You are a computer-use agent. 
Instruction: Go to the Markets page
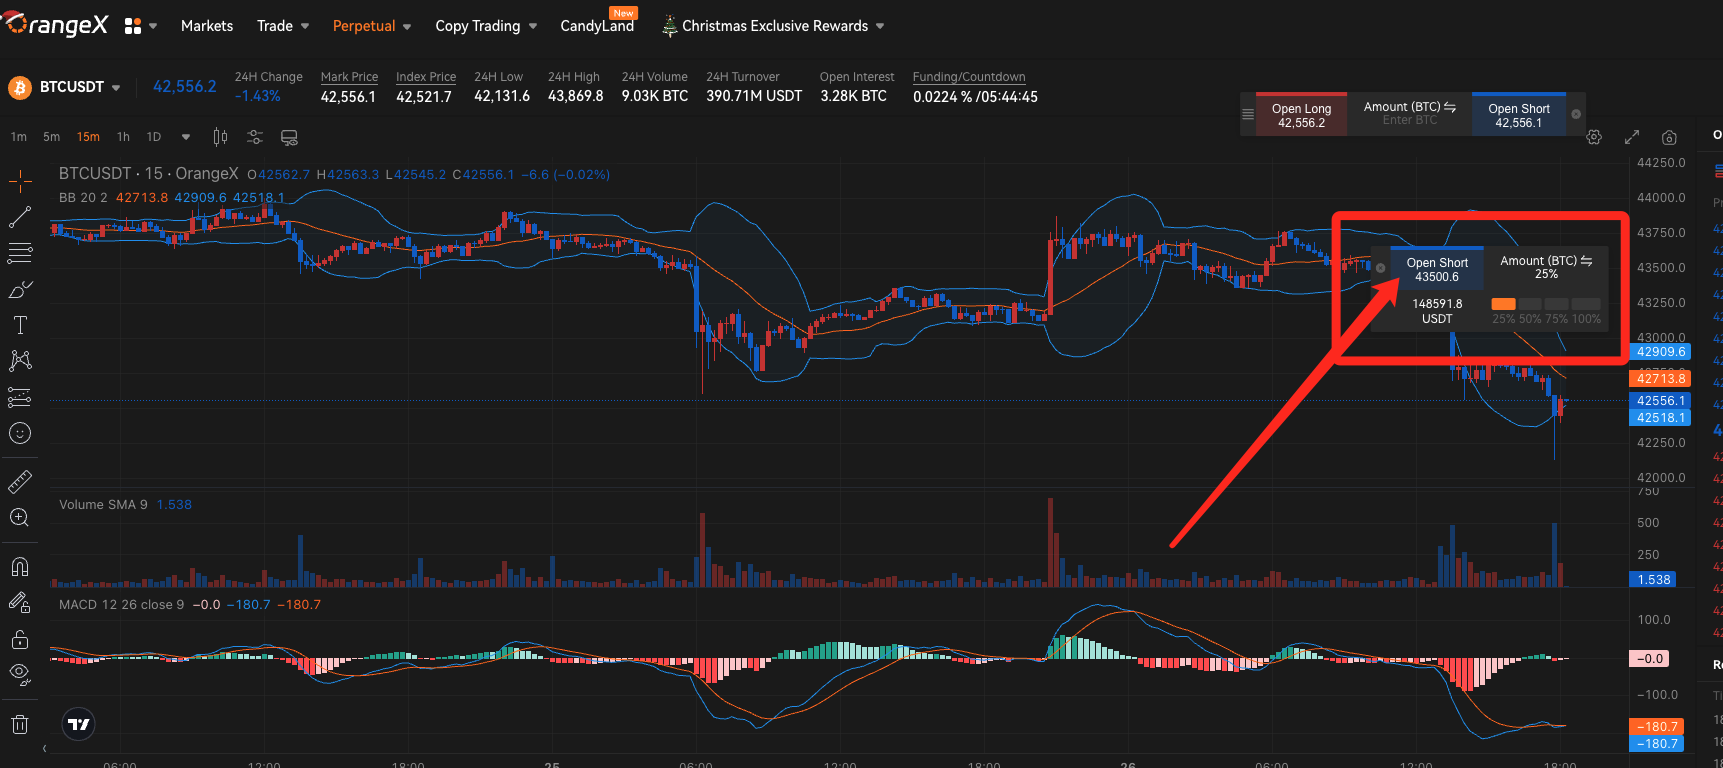tap(207, 26)
